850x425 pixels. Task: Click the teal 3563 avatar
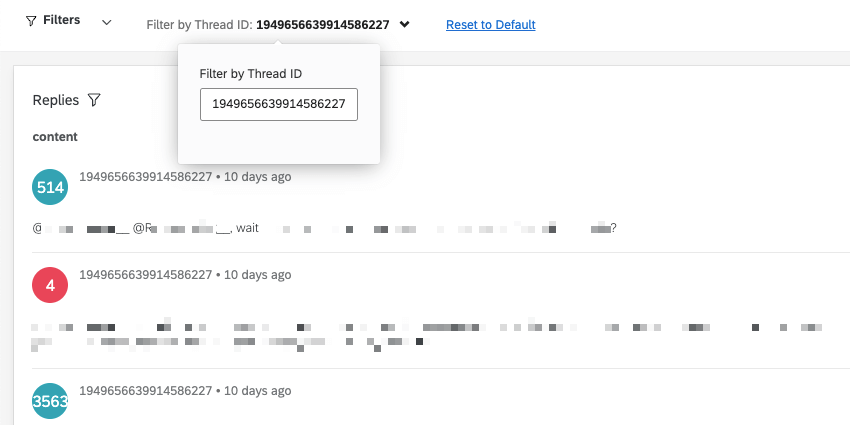[50, 402]
